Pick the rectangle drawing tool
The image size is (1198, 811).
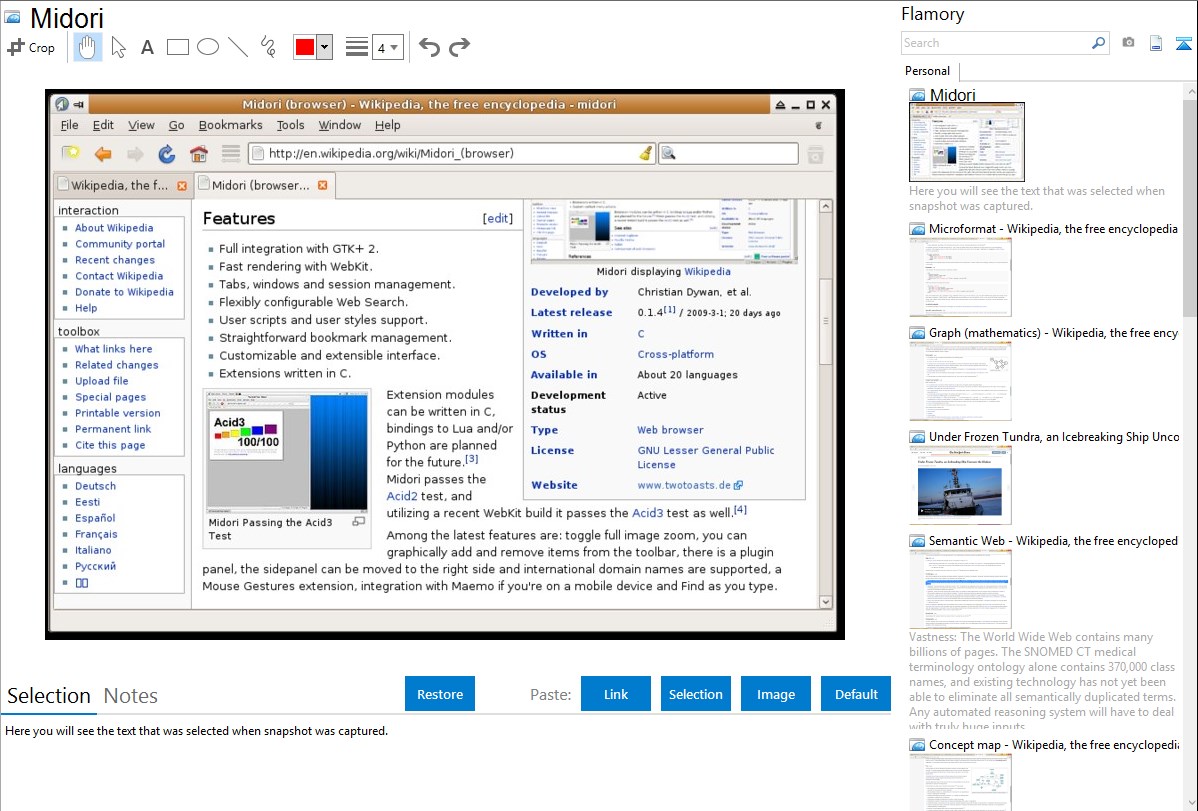click(x=177, y=47)
